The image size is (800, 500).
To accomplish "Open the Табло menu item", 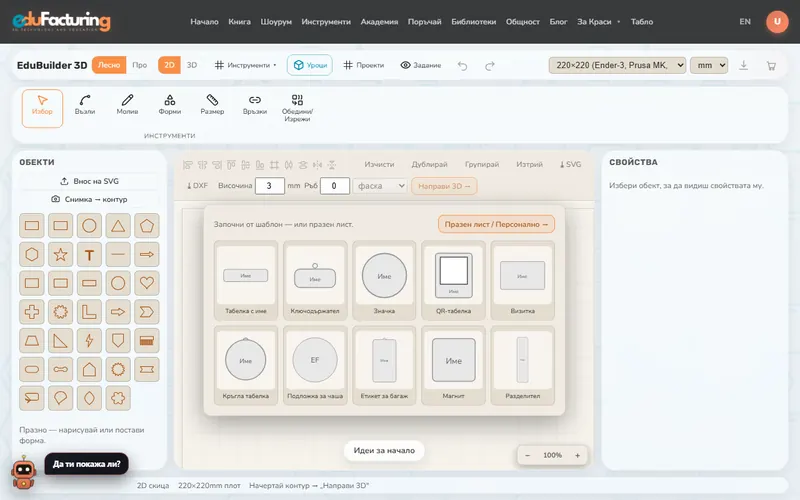I will coord(642,21).
